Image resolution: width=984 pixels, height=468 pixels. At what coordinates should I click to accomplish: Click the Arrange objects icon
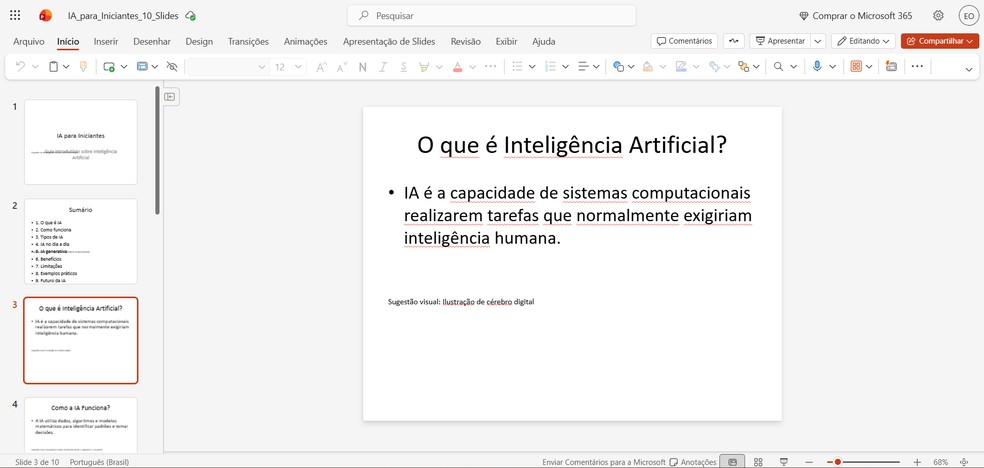[744, 66]
